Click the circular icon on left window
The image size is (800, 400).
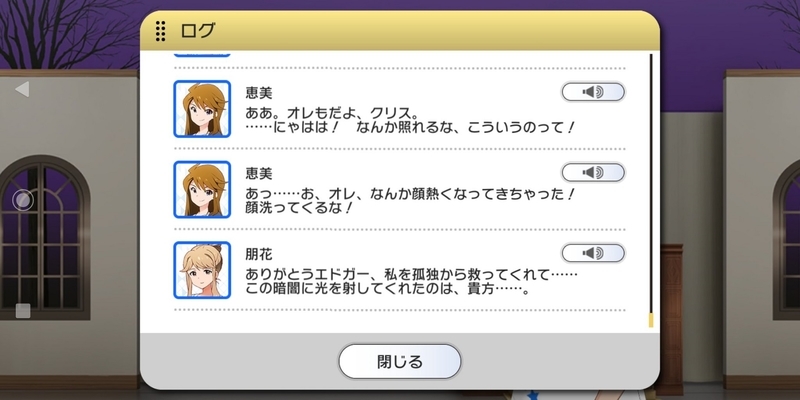click(x=23, y=201)
